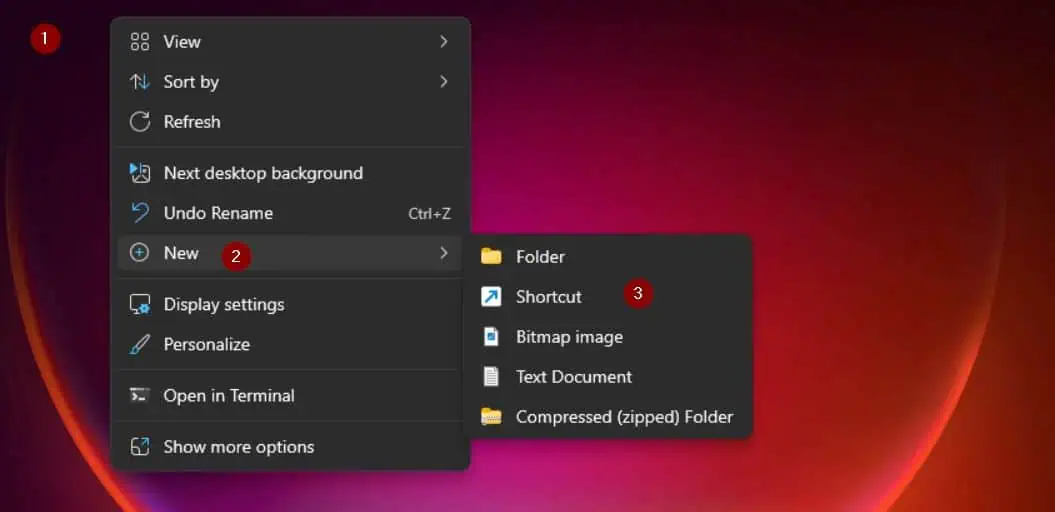Create a new Text Document
Image resolution: width=1055 pixels, height=512 pixels.
(608, 377)
